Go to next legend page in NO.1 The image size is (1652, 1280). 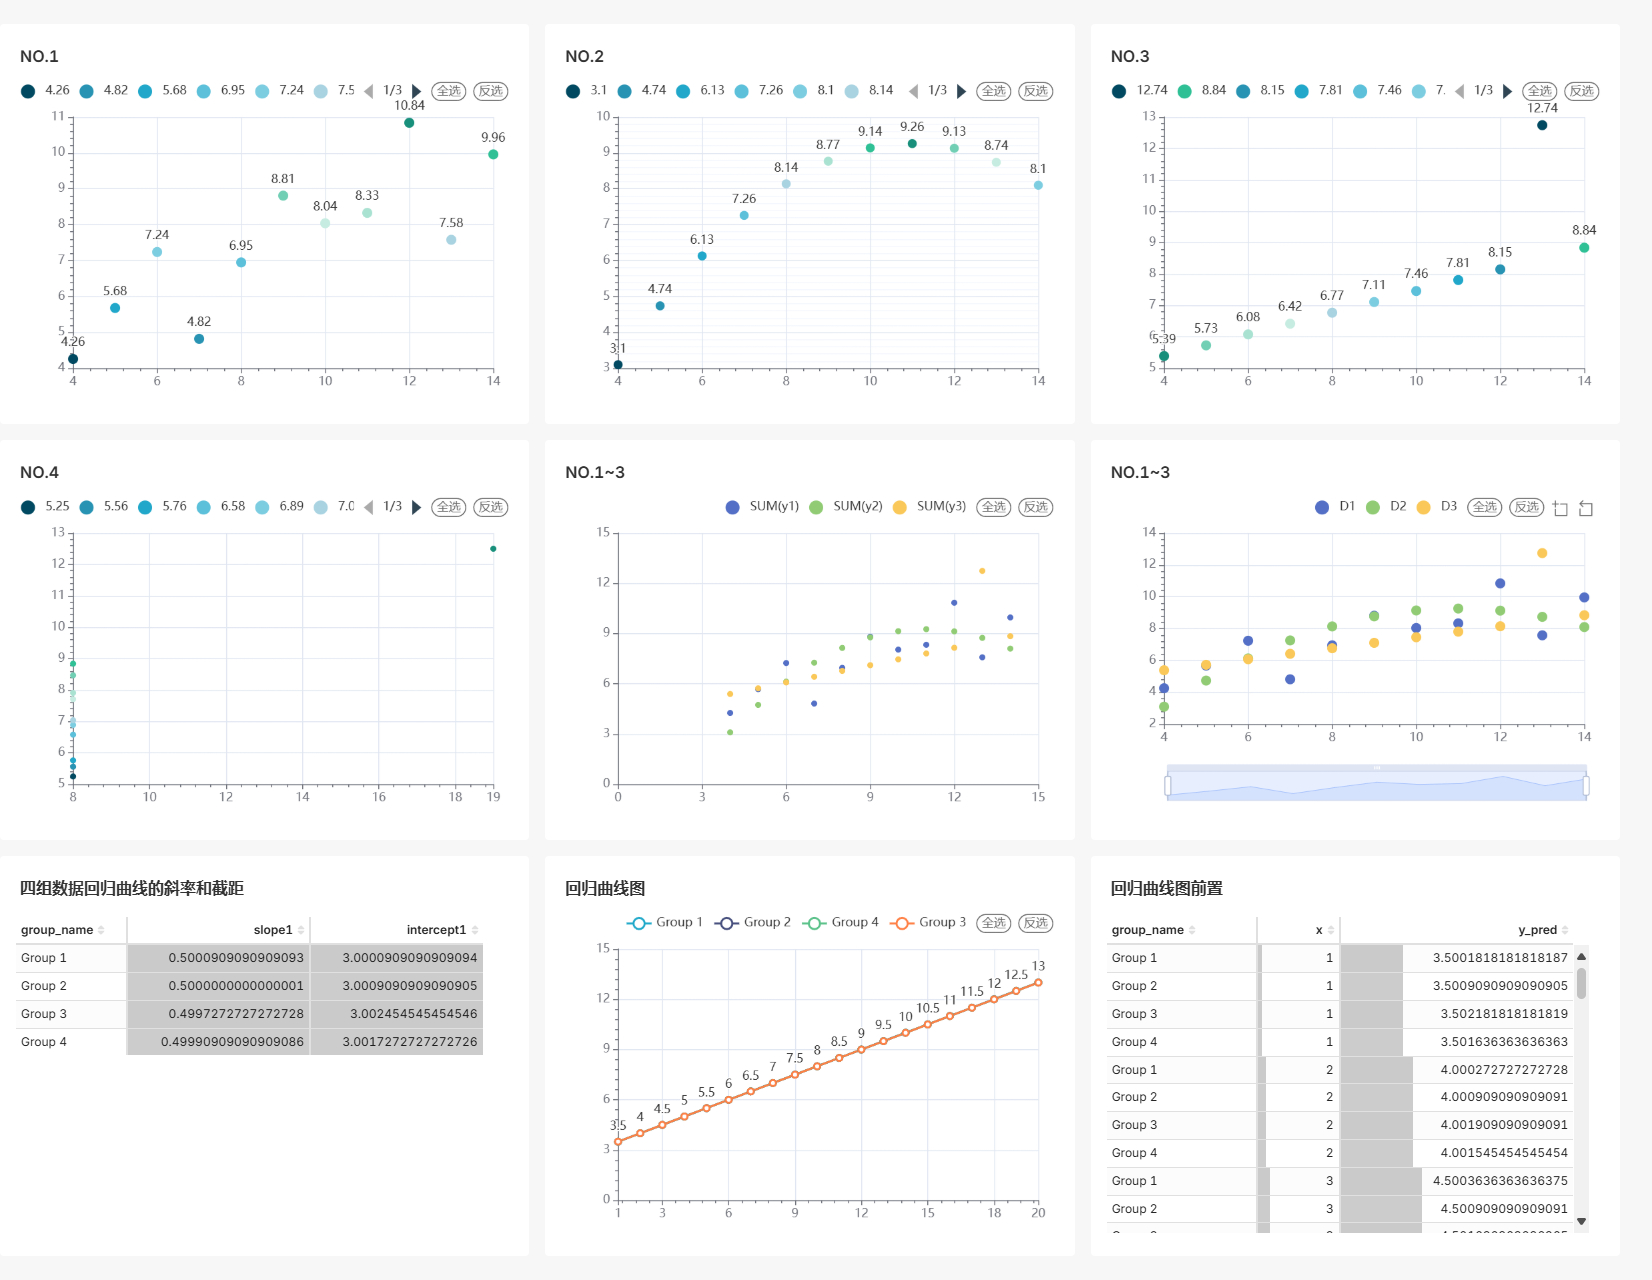[417, 91]
